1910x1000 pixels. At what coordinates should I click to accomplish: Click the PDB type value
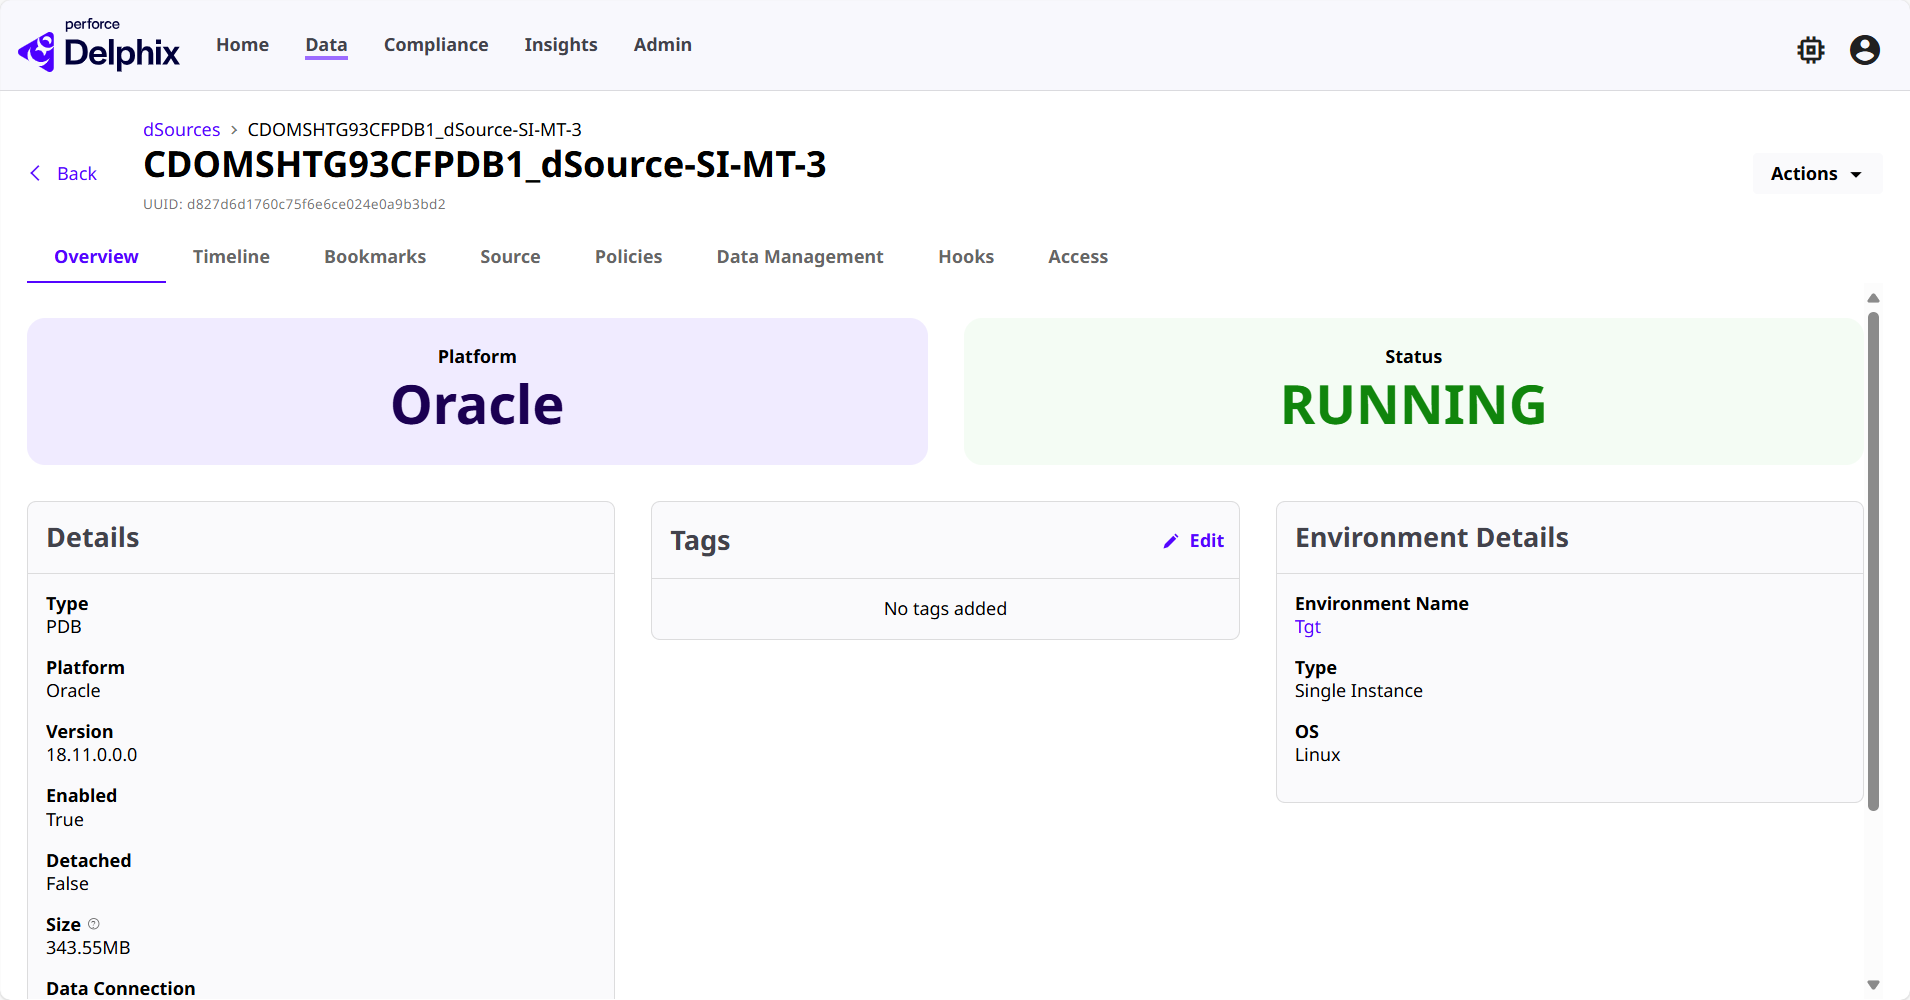point(64,627)
